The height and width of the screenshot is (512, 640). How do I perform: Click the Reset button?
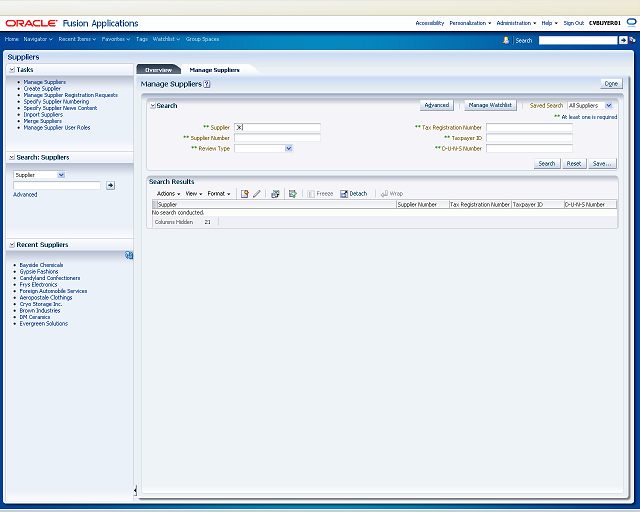(x=574, y=164)
